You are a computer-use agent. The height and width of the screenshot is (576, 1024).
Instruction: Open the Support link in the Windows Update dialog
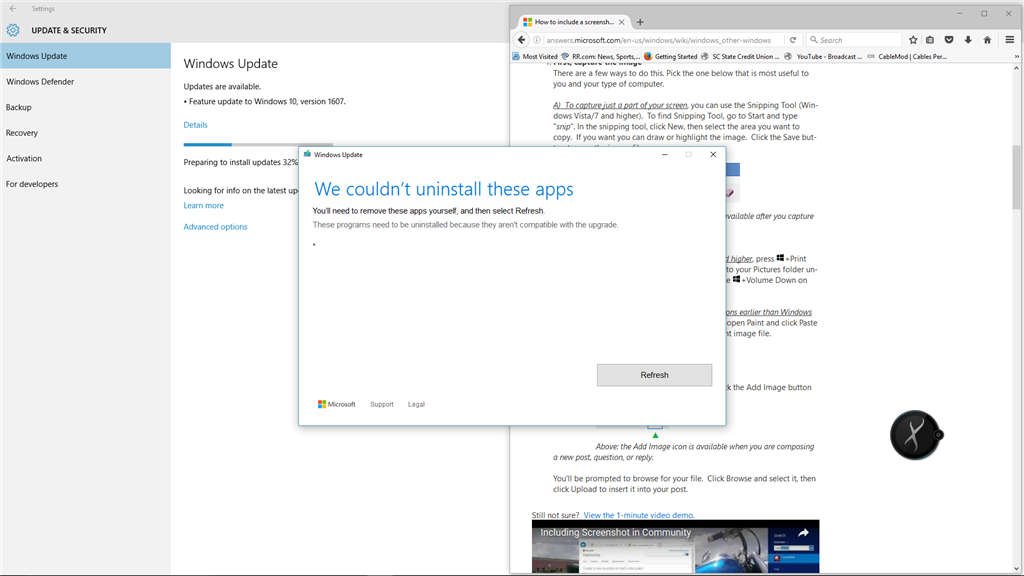tap(381, 404)
